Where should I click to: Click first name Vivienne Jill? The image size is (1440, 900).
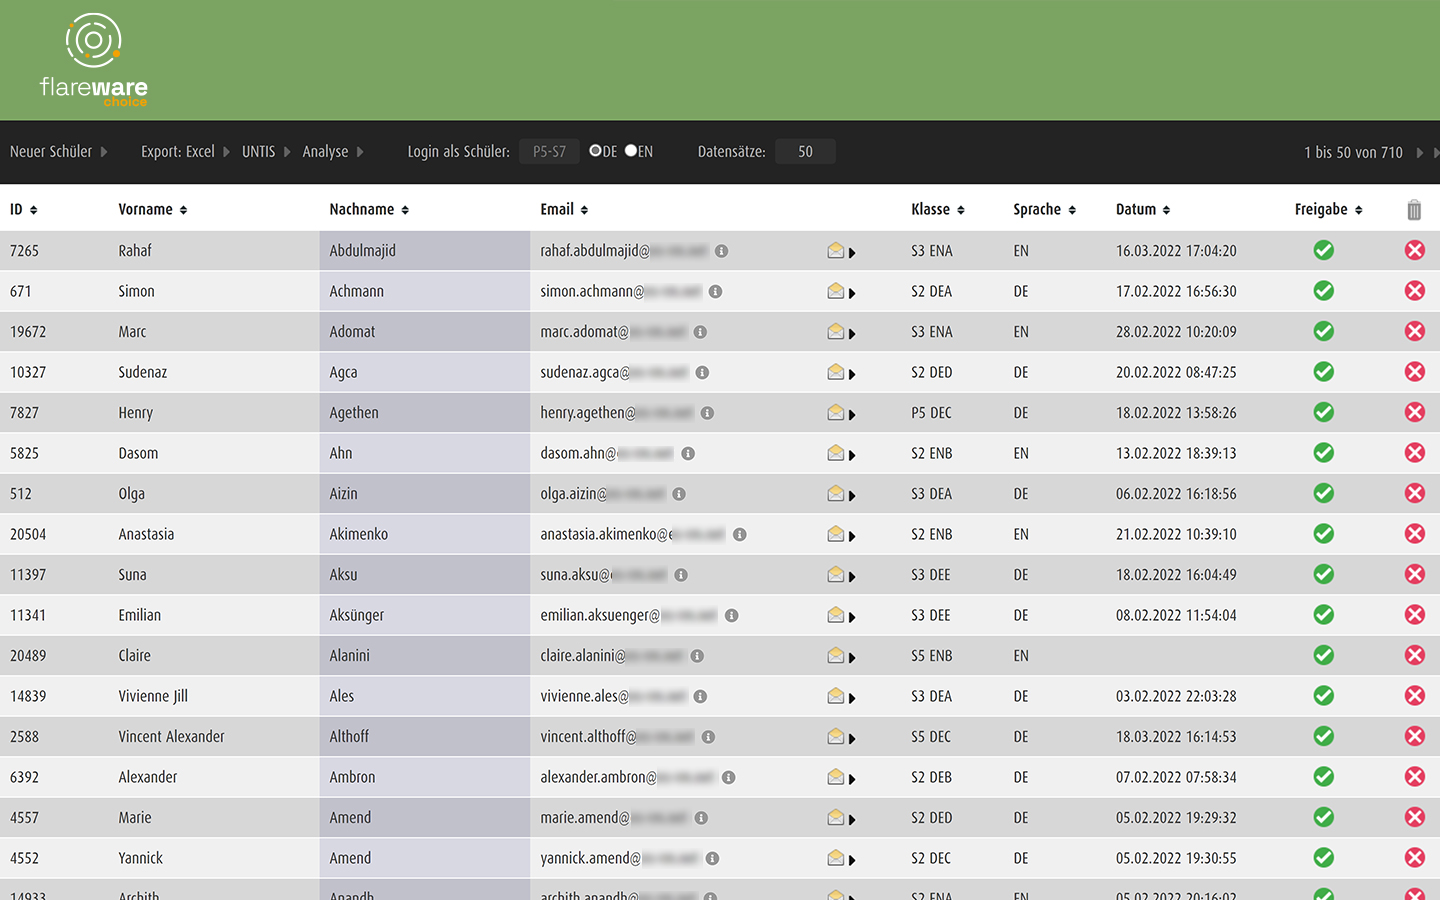pos(153,696)
